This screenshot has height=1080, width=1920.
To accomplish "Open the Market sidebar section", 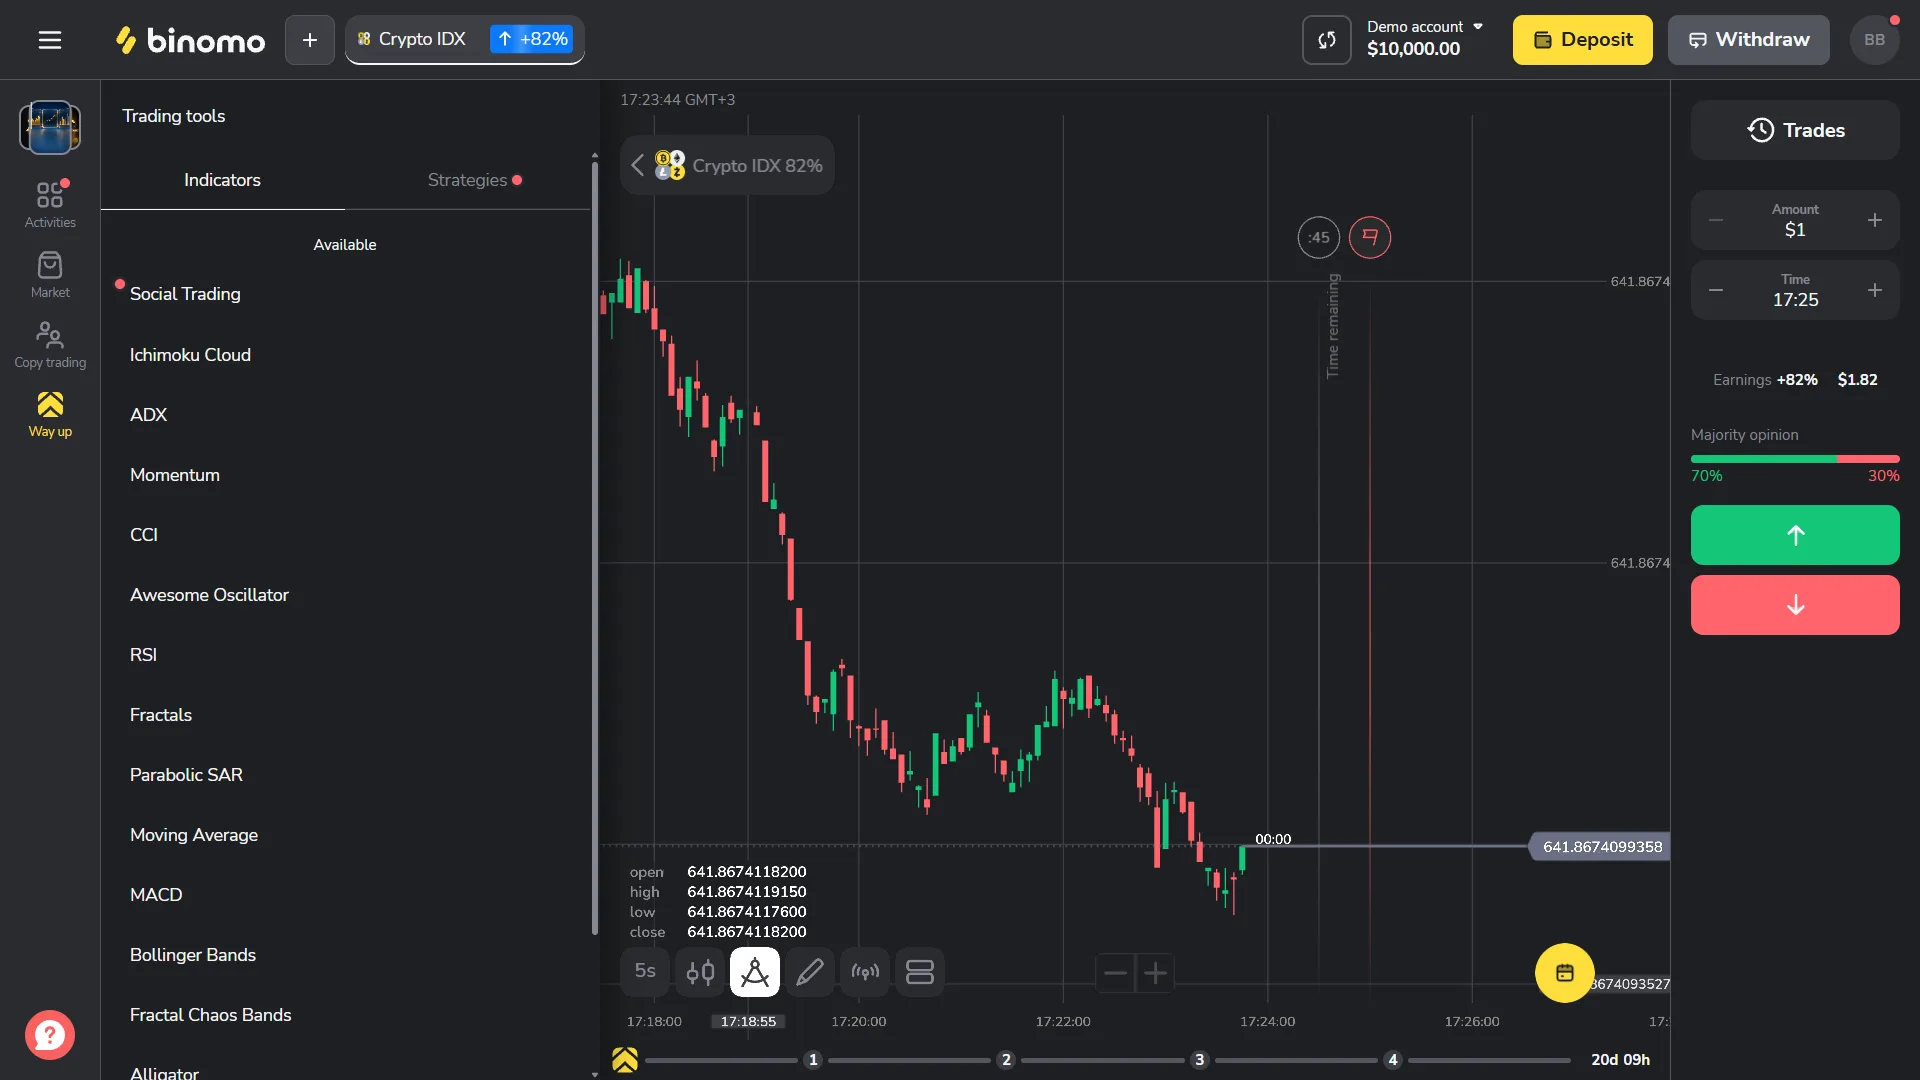I will point(50,274).
